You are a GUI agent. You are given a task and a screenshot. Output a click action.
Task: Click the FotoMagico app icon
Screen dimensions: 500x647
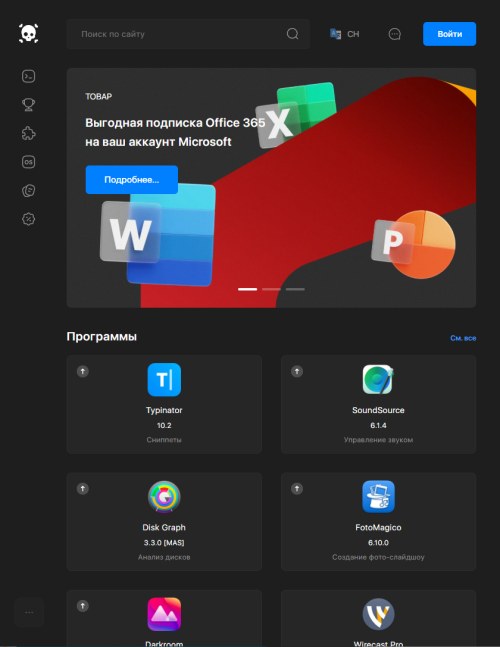point(378,497)
